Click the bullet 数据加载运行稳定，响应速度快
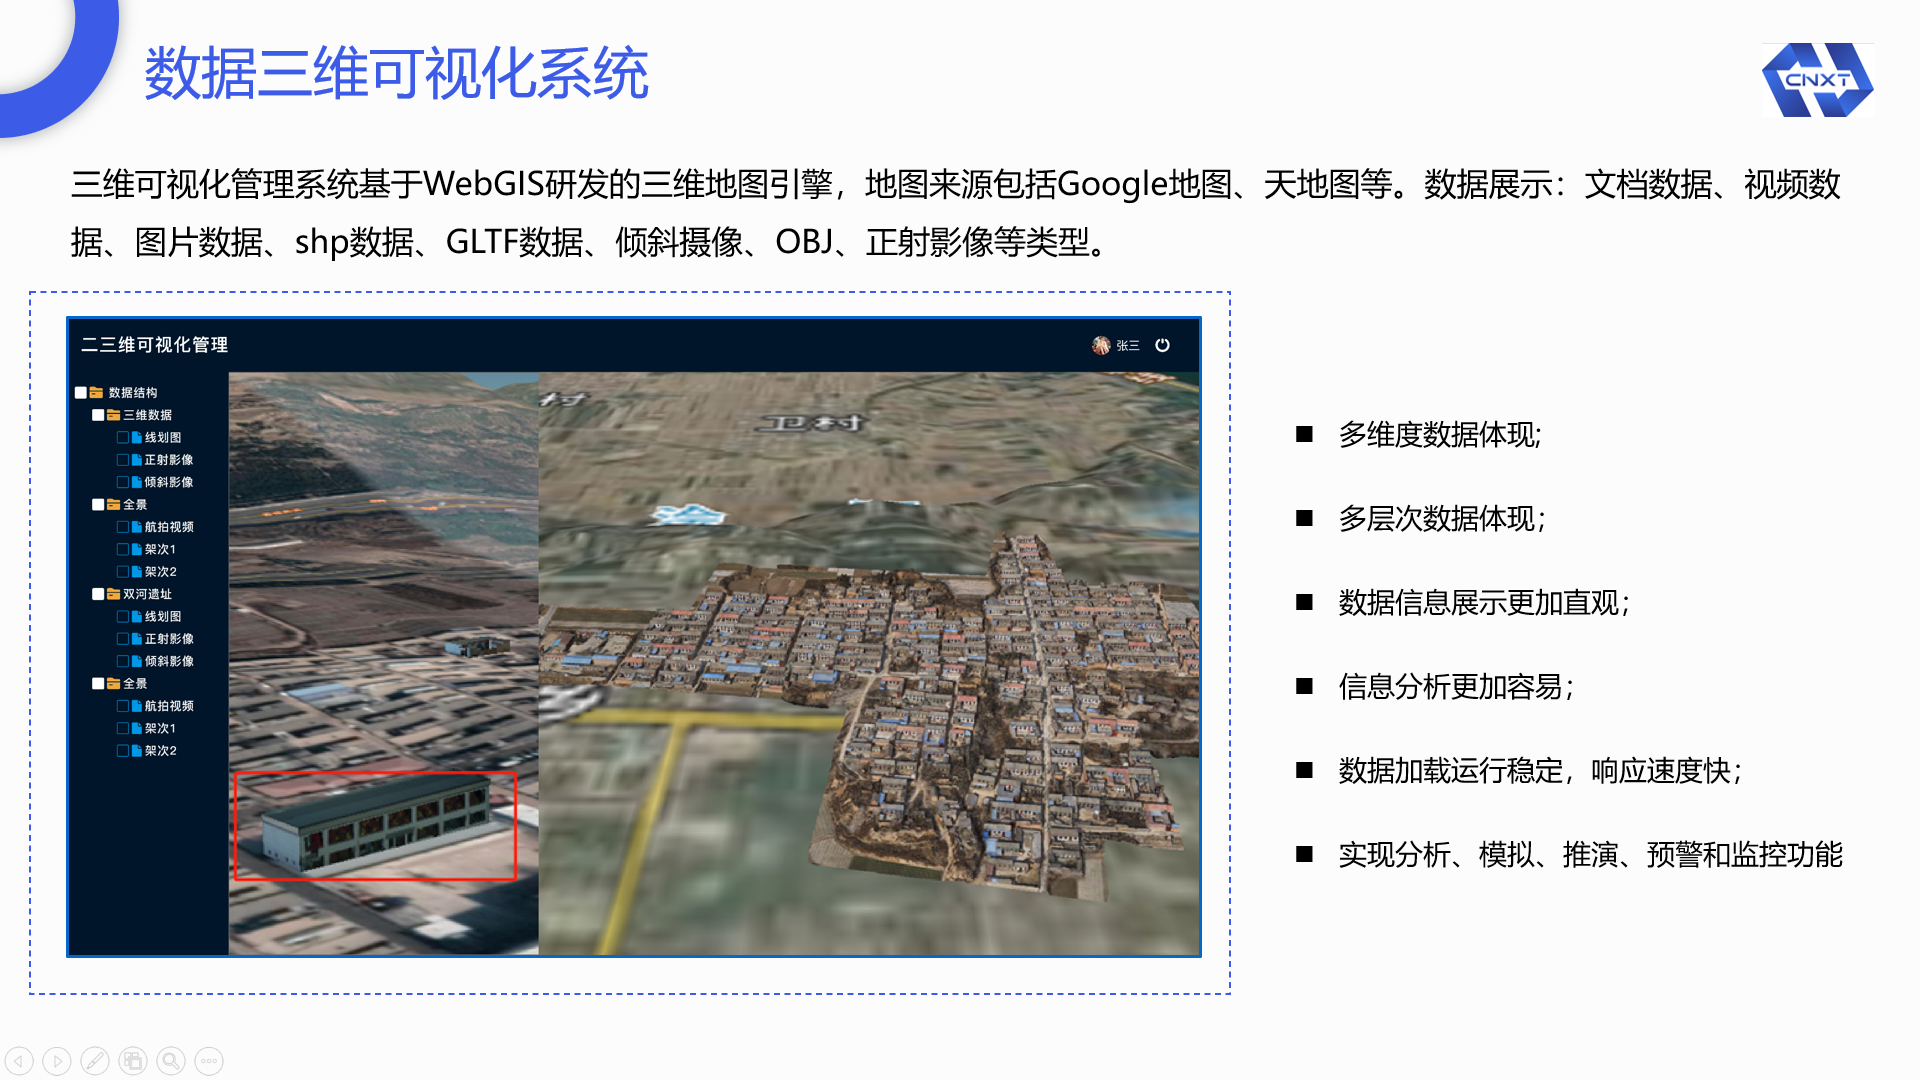Viewport: 1920px width, 1080px height. click(1540, 771)
